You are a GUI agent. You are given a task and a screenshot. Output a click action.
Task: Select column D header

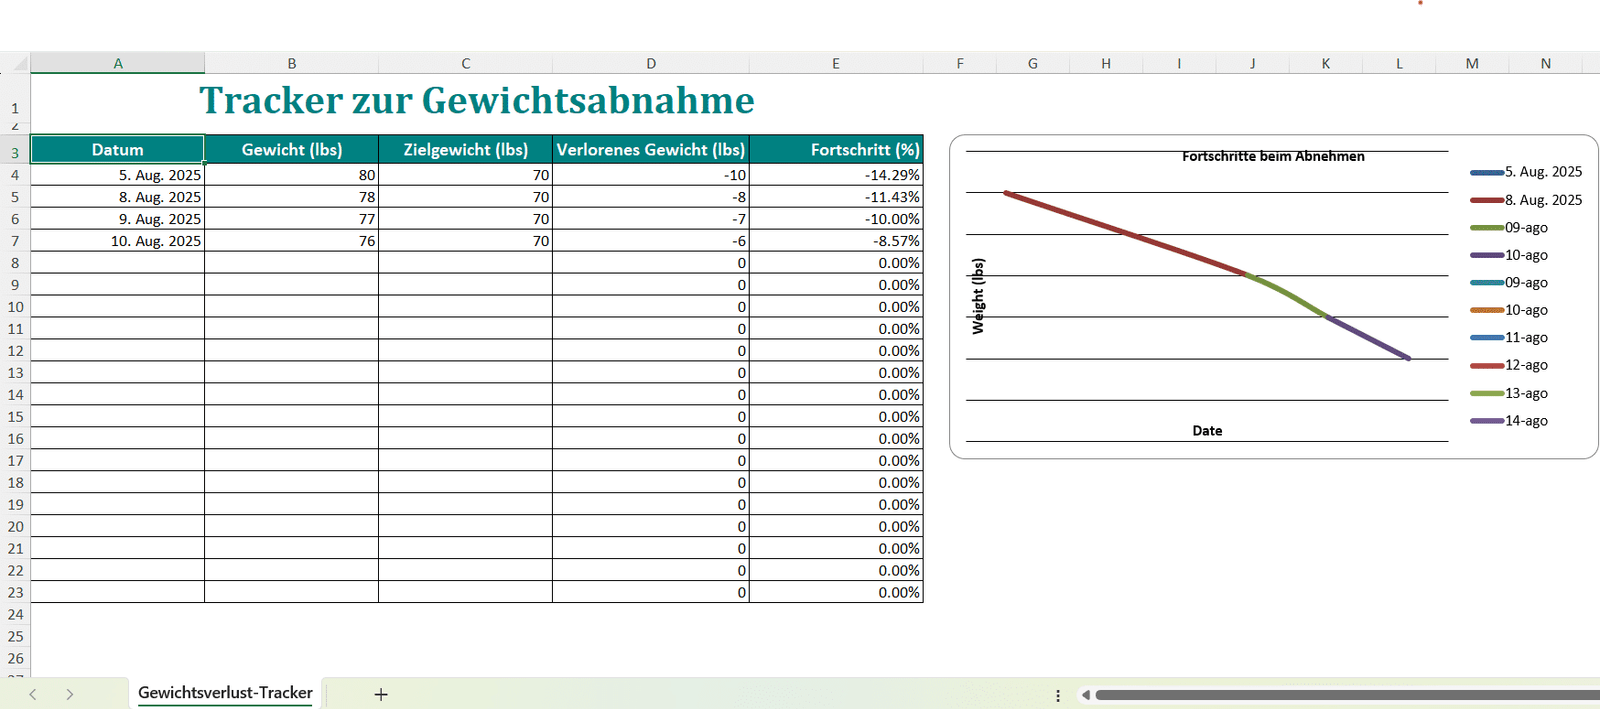[x=651, y=63]
